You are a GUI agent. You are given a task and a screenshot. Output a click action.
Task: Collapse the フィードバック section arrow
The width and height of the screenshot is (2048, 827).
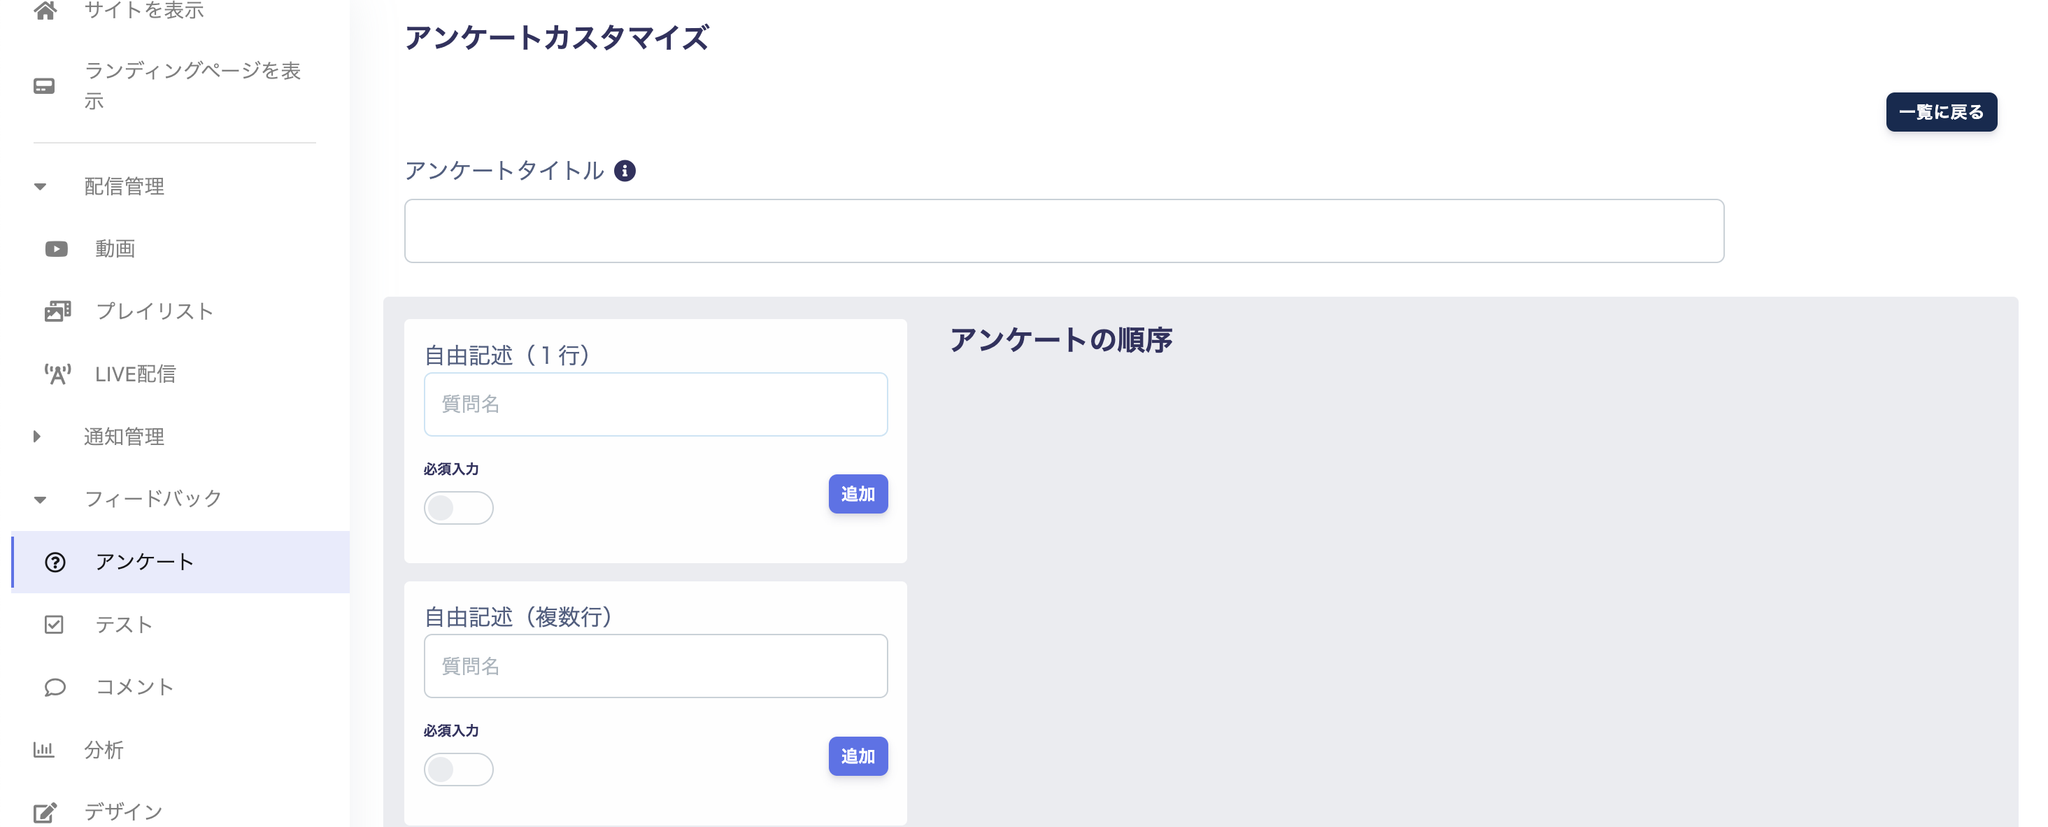[40, 499]
